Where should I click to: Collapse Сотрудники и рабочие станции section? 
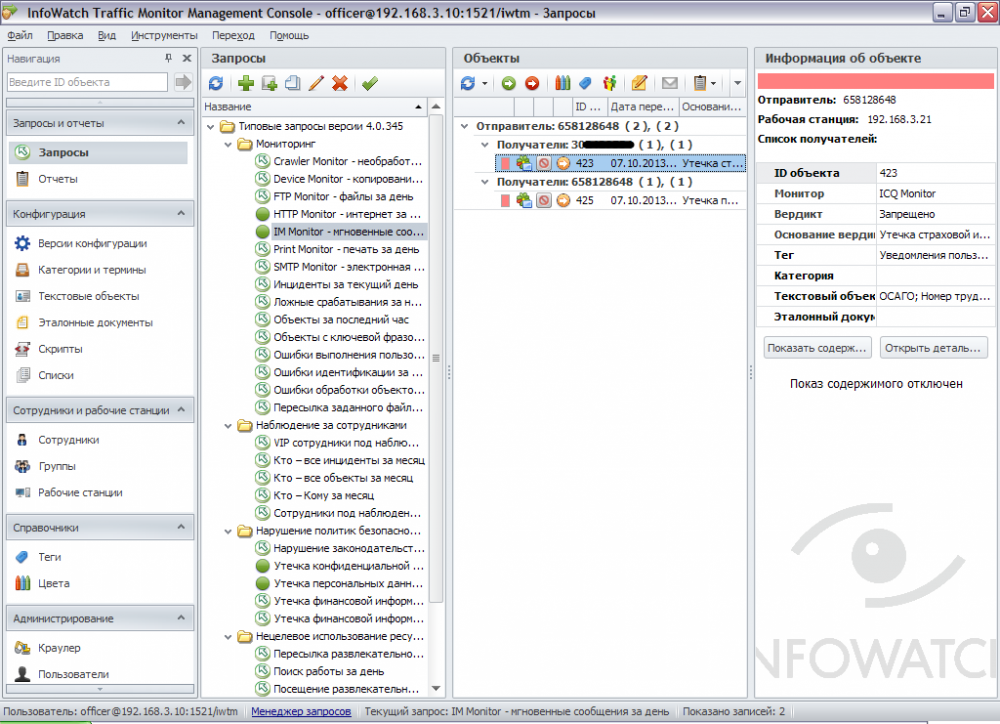[x=181, y=410]
